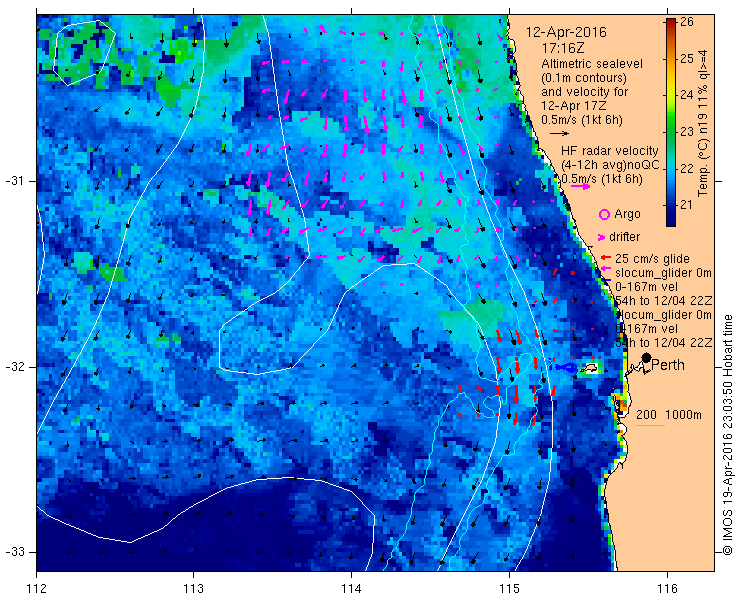Click latitude axis label '-31'

14,181
